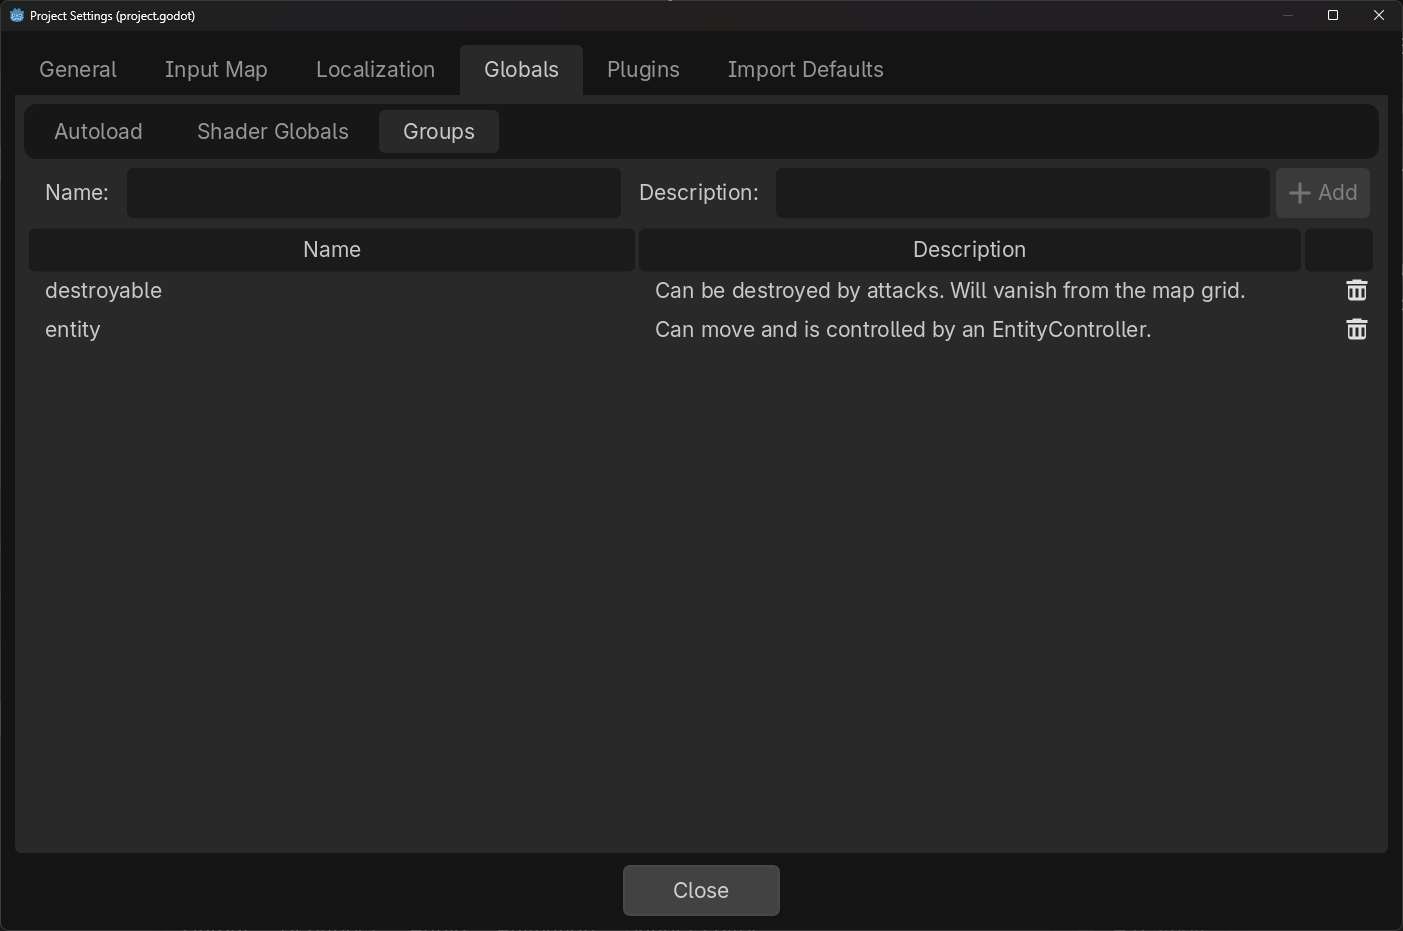Screen dimensions: 1403x931
Task: Delete the destroyable group
Action: [x=1356, y=290]
